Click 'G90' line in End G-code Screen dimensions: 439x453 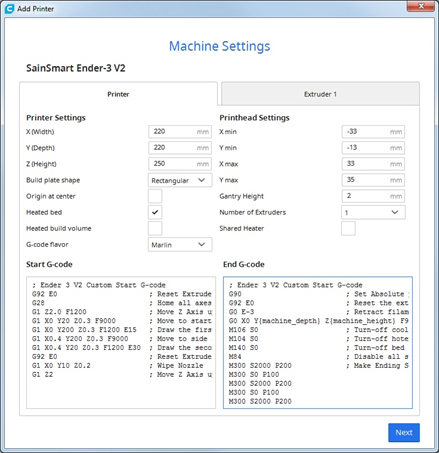click(235, 294)
